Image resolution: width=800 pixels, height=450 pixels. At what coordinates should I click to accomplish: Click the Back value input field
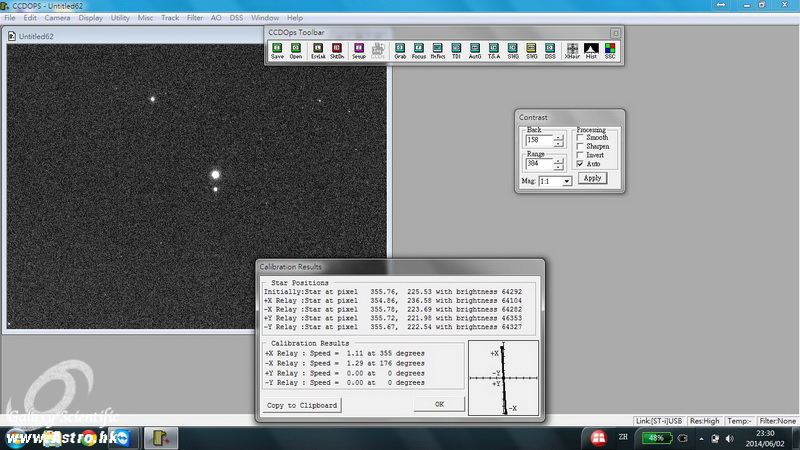coord(538,140)
